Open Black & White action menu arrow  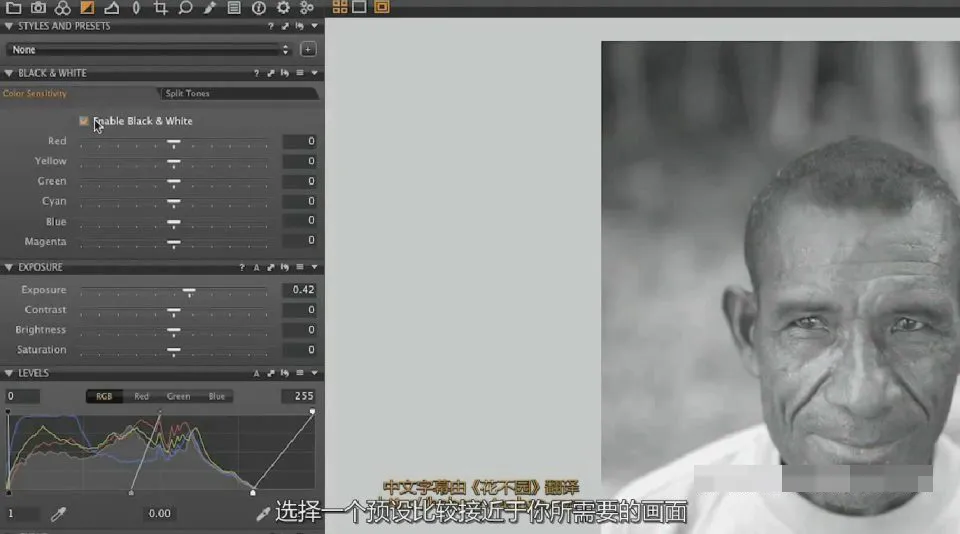tap(315, 73)
